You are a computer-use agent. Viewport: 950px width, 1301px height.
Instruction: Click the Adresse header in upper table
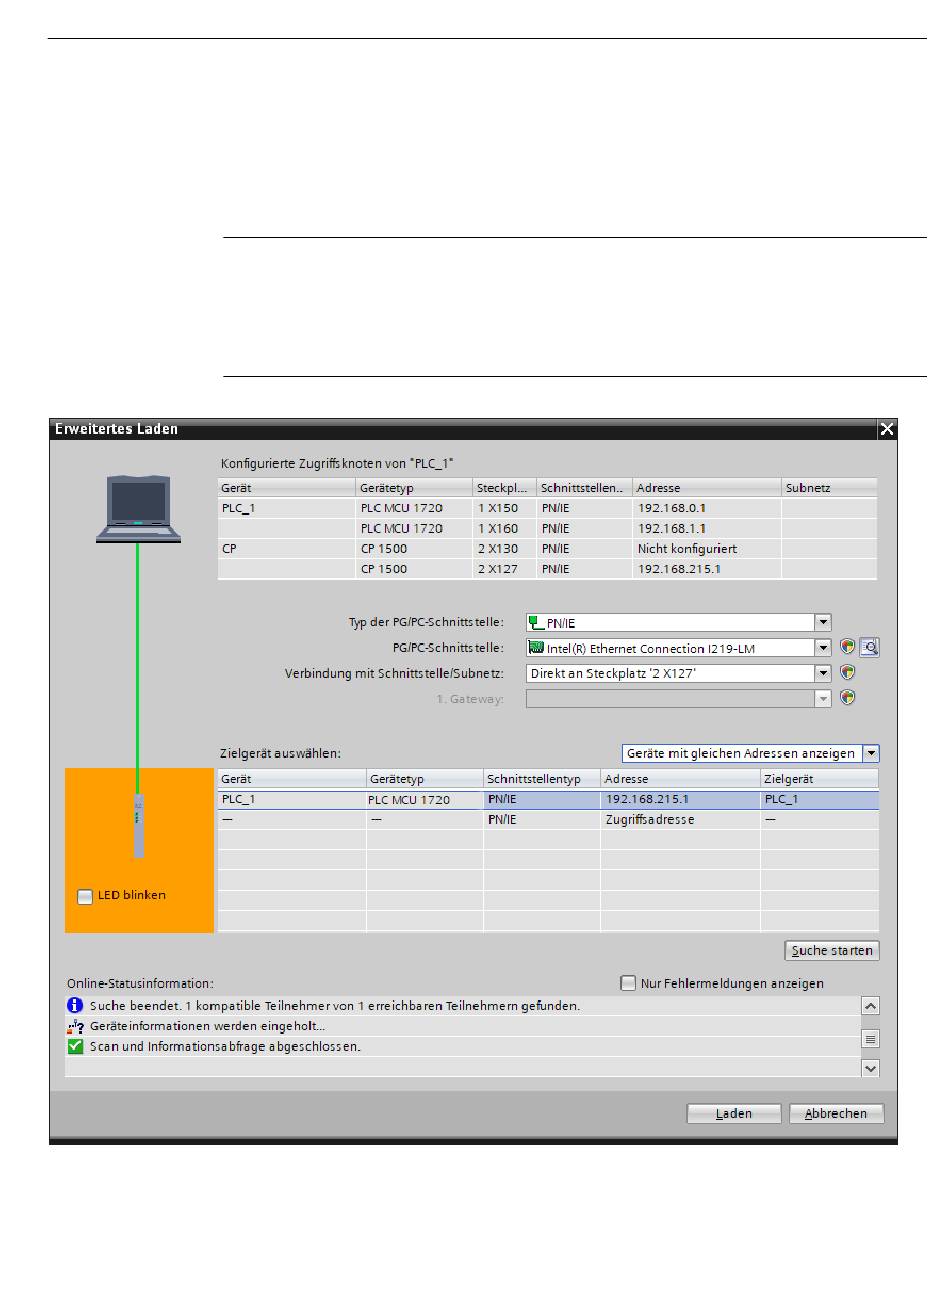click(x=707, y=488)
